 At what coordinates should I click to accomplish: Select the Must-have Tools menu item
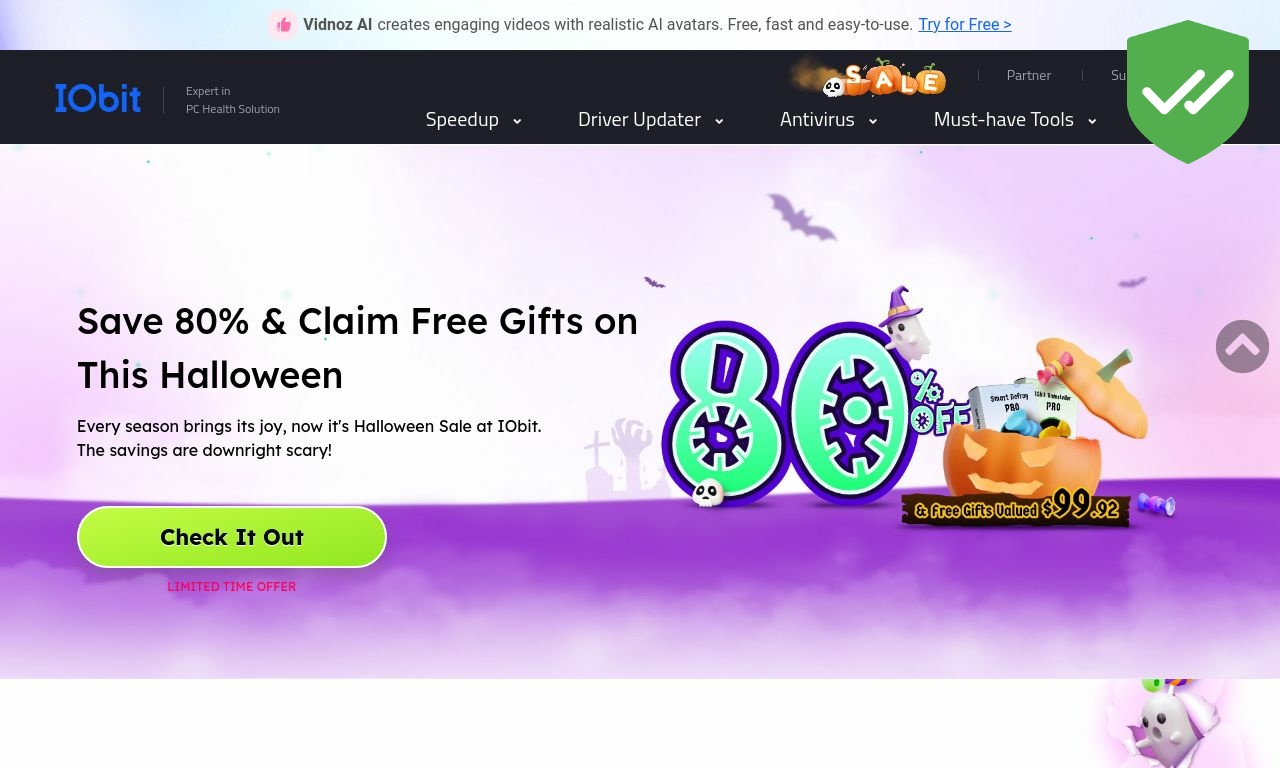[x=1003, y=119]
